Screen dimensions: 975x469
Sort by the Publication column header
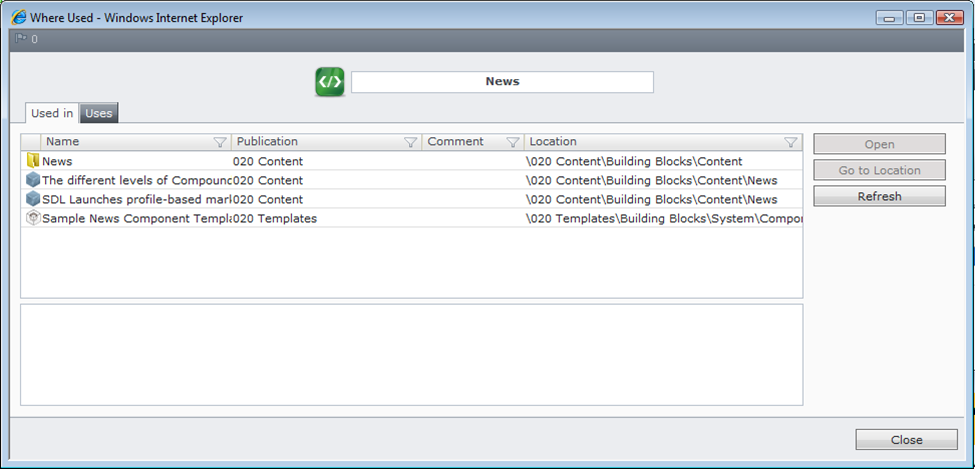tap(300, 142)
